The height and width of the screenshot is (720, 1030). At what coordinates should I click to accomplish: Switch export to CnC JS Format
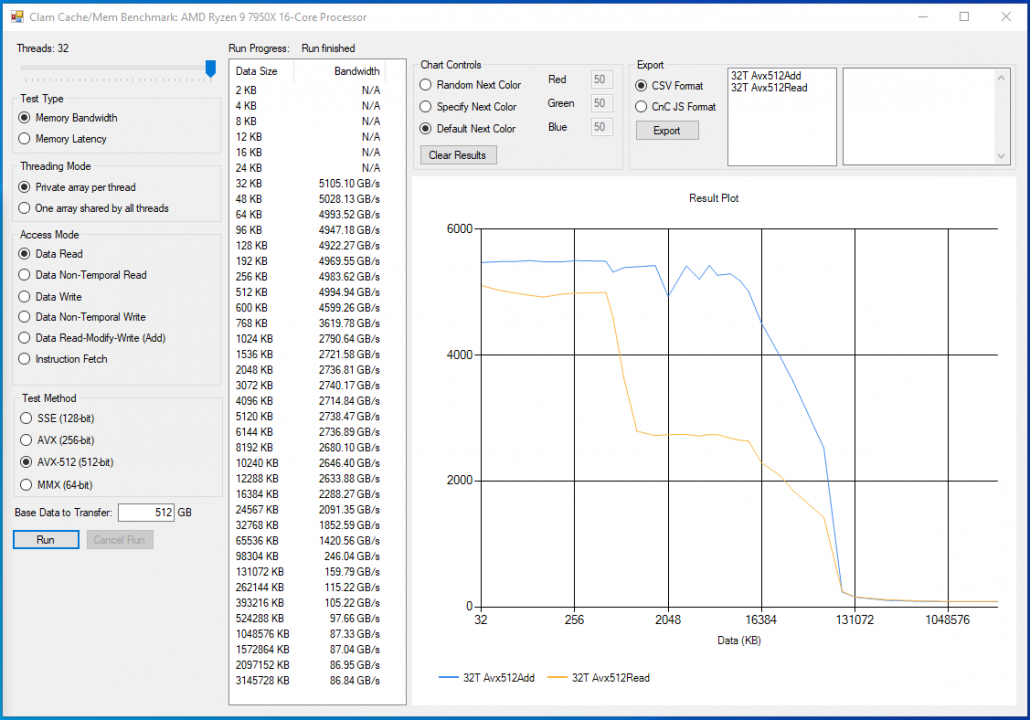(642, 107)
